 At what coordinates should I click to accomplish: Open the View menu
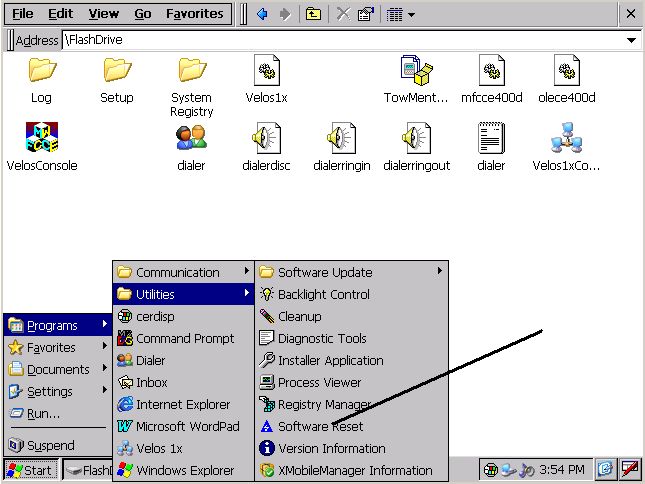pos(104,14)
